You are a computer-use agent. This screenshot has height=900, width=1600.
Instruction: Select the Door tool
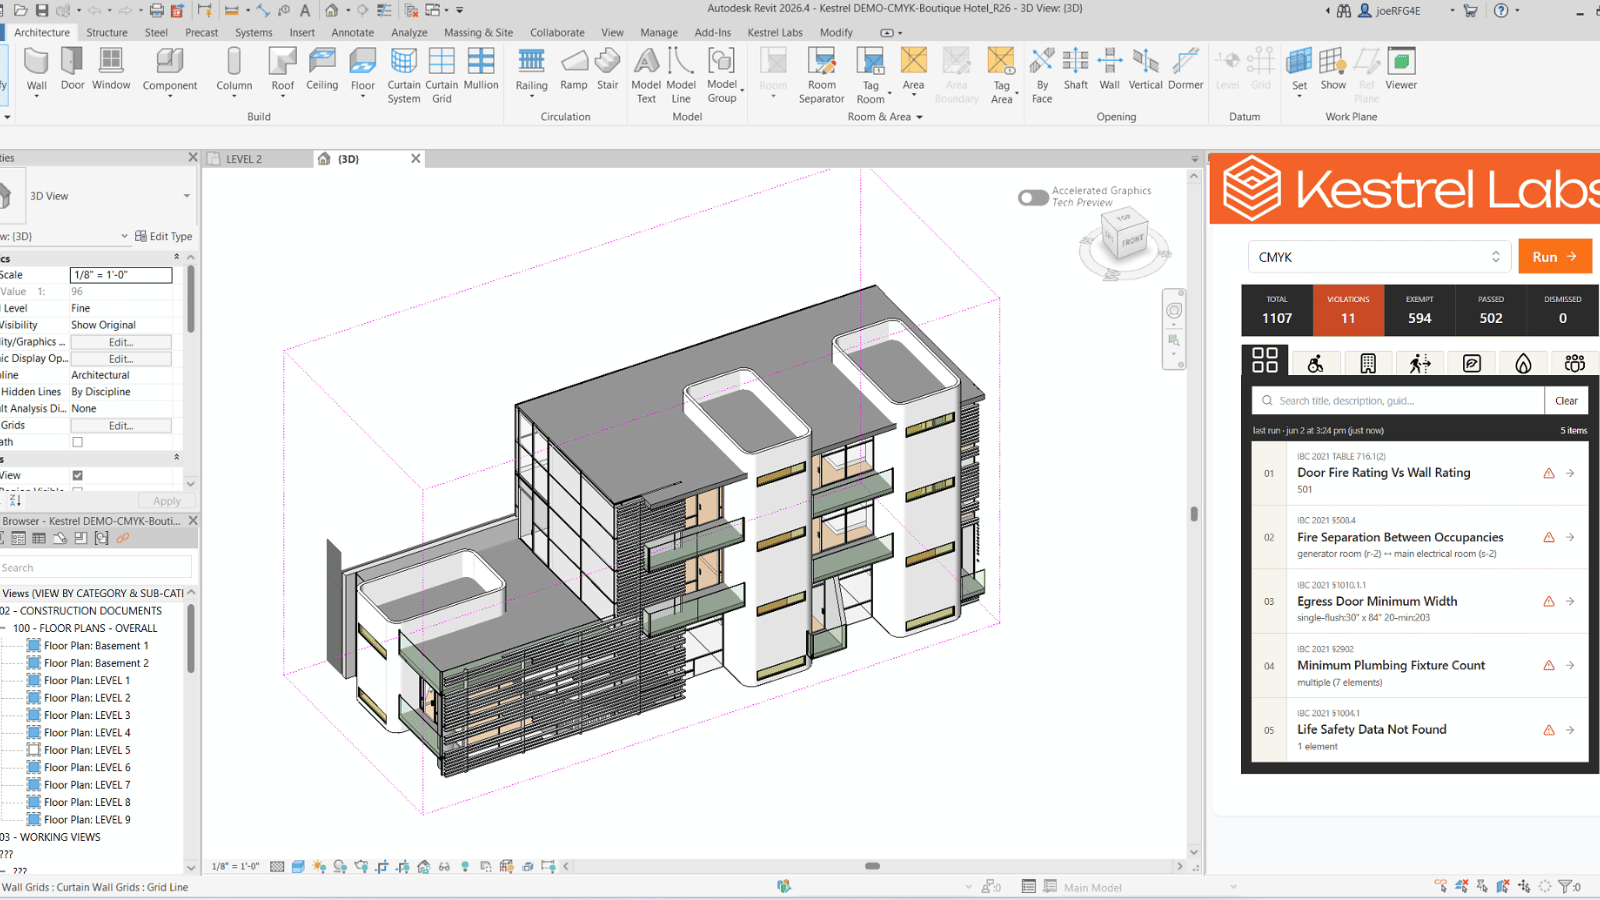(x=72, y=70)
